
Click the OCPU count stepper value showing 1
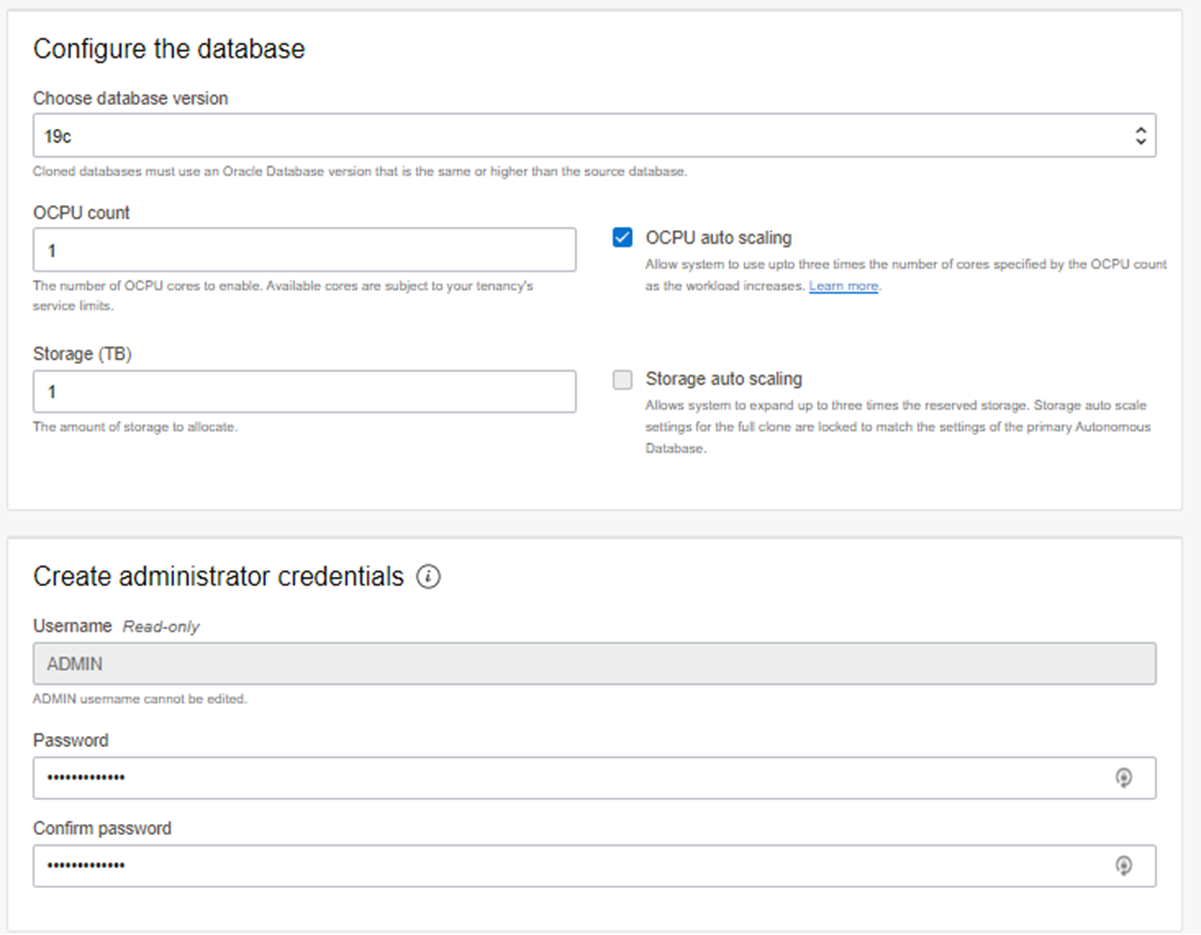(x=300, y=250)
